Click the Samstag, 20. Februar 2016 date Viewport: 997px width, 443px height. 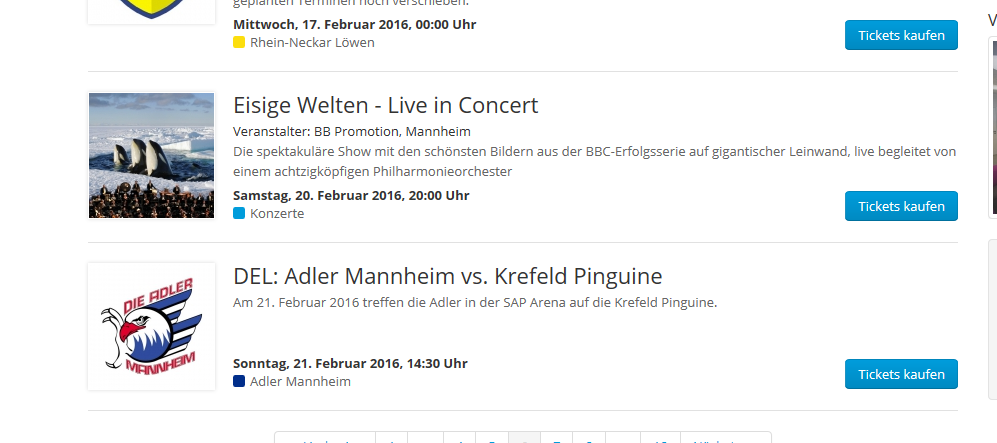[x=350, y=195]
